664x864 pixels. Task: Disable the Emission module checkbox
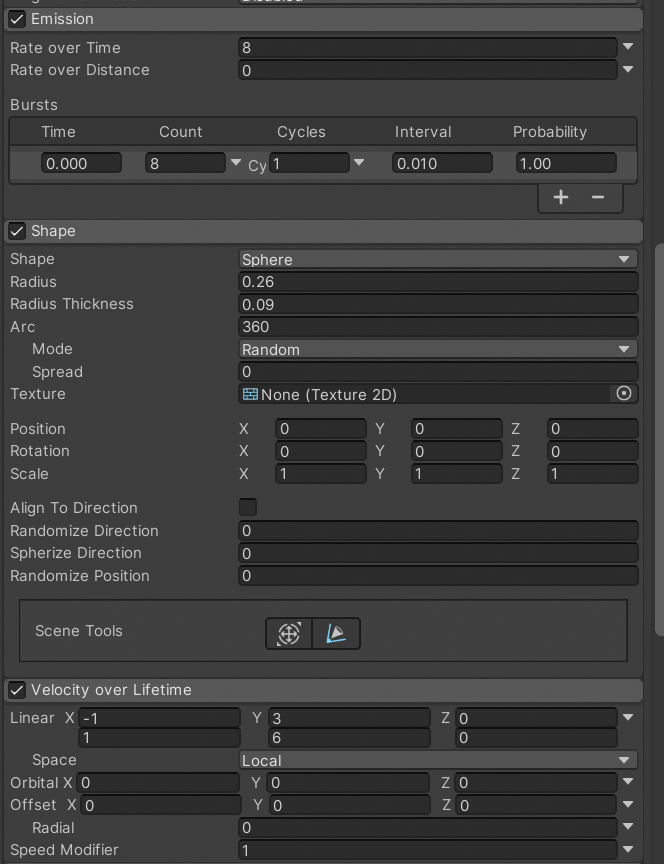(17, 19)
